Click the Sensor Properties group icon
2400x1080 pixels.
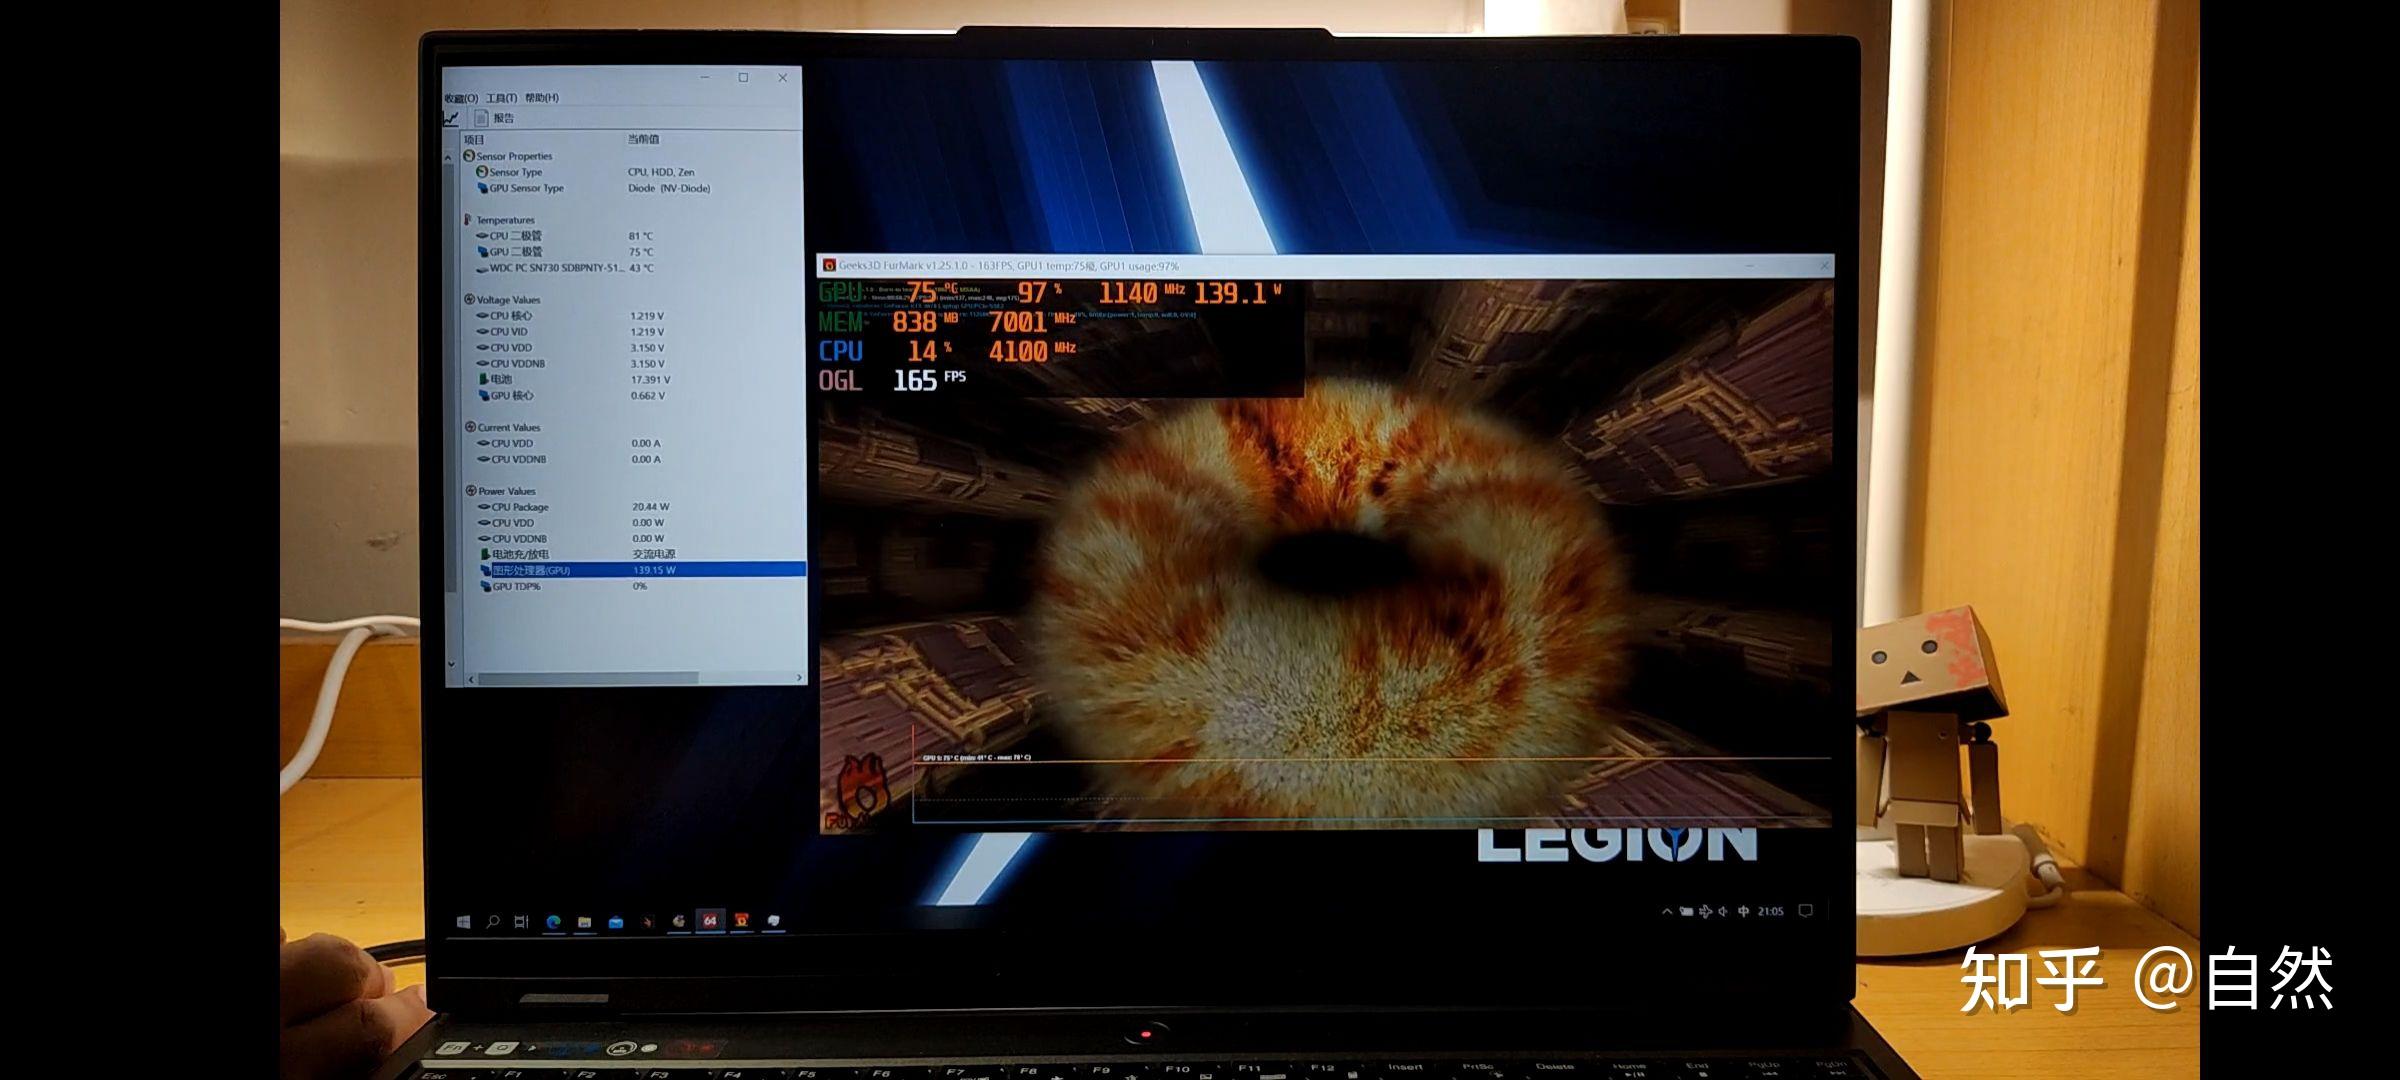click(469, 156)
